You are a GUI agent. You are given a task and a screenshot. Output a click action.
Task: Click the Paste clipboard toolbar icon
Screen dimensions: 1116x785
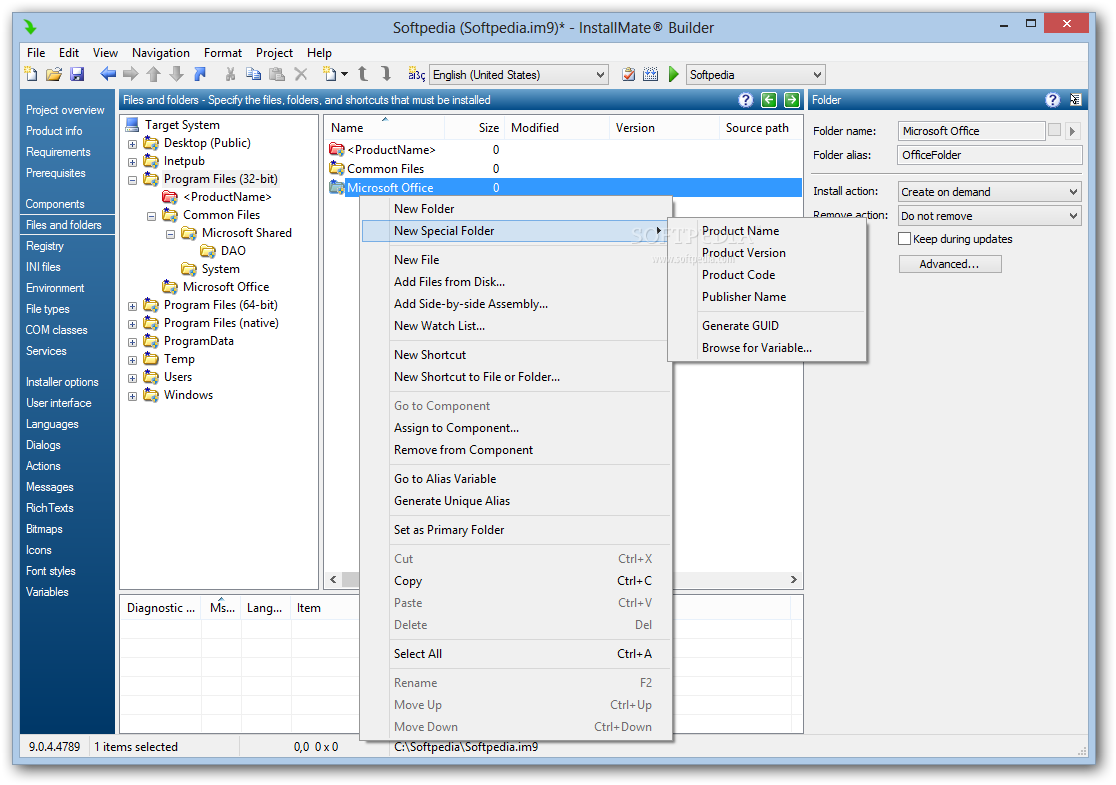click(x=277, y=74)
